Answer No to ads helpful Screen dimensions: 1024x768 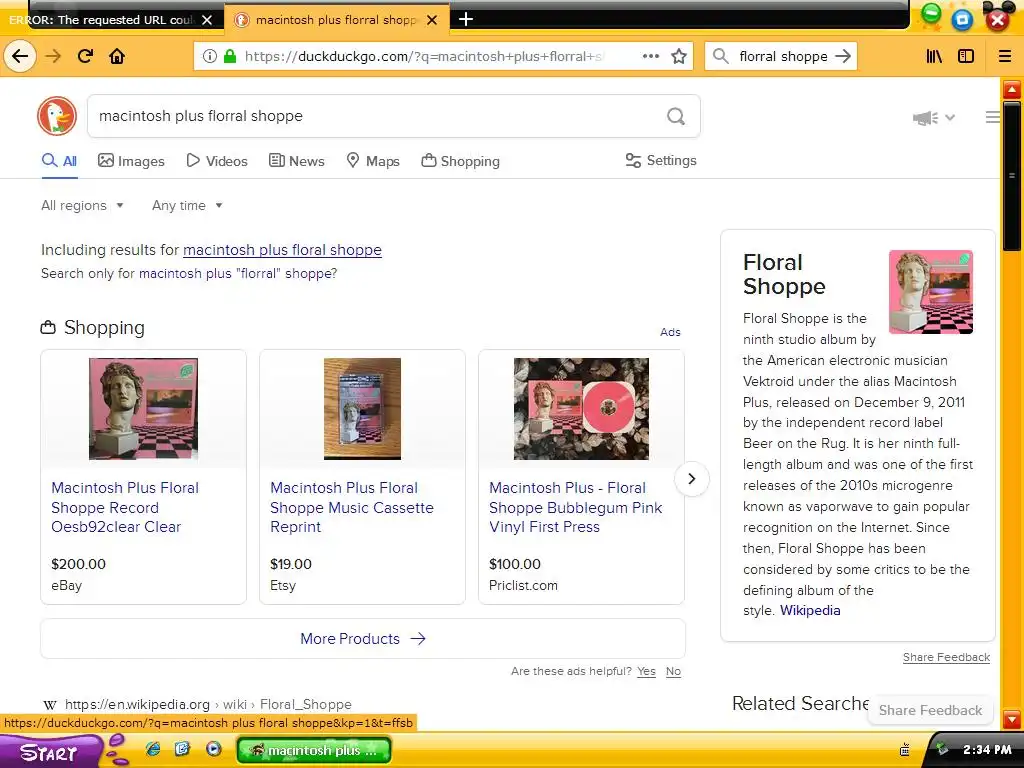(673, 671)
